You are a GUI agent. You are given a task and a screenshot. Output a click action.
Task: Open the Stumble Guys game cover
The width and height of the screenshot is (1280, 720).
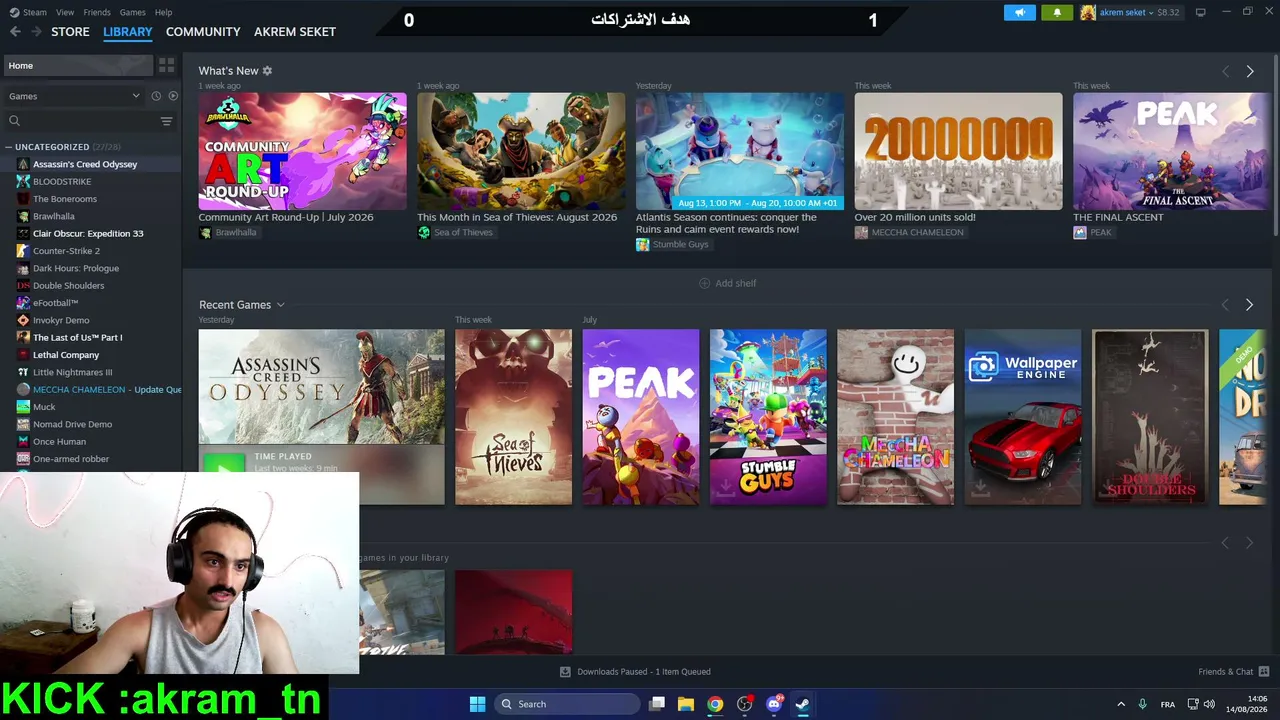[768, 417]
